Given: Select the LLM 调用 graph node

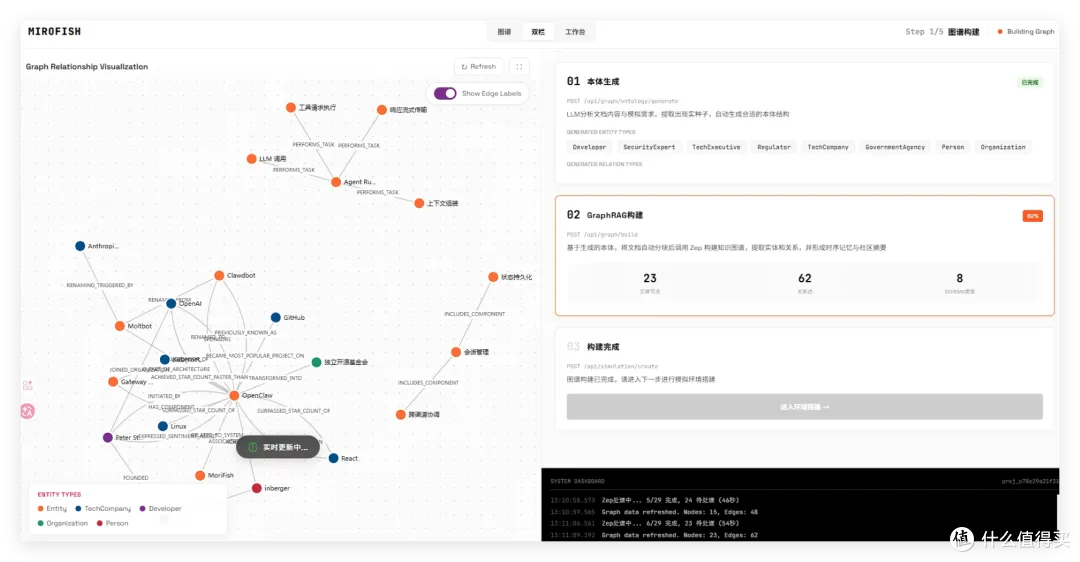Looking at the screenshot, I should click(x=251, y=159).
